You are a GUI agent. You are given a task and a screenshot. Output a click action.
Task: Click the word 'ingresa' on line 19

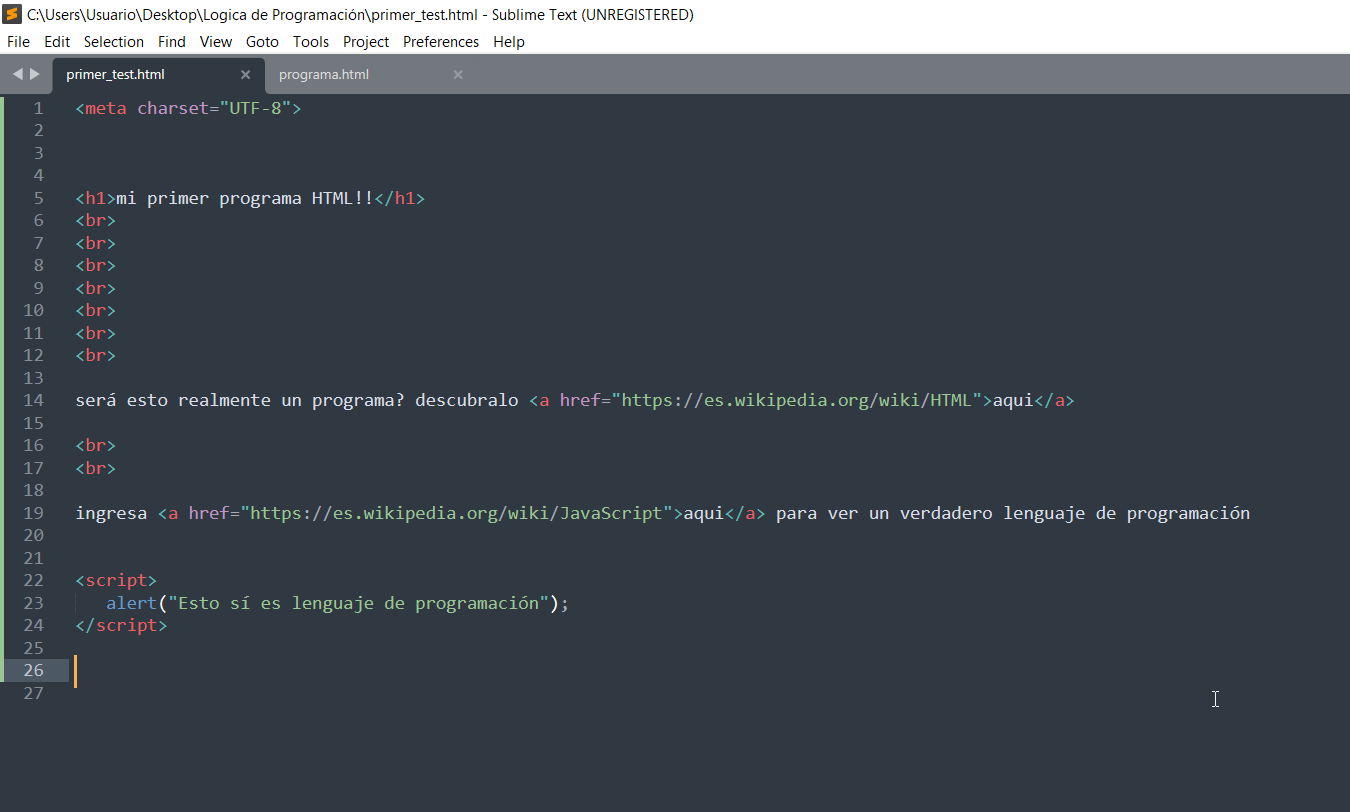point(111,513)
